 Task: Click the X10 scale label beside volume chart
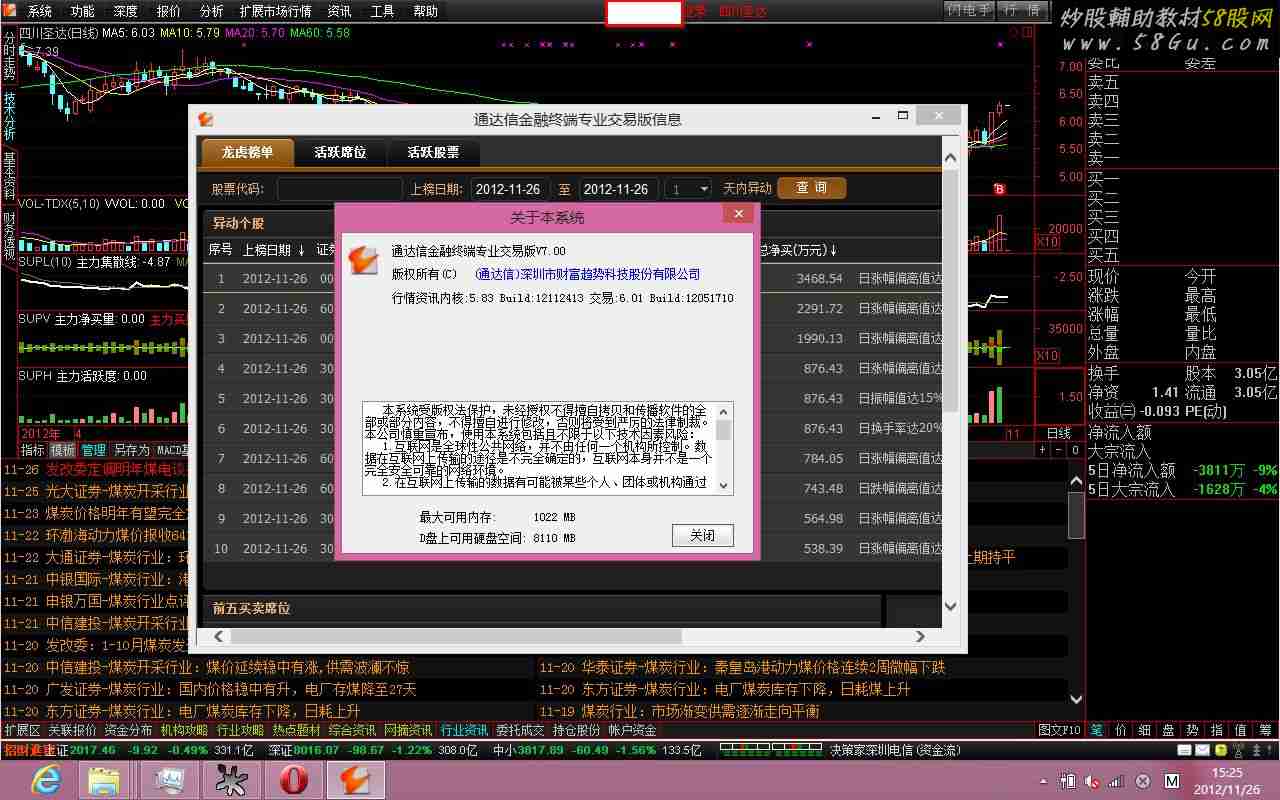click(x=1047, y=242)
